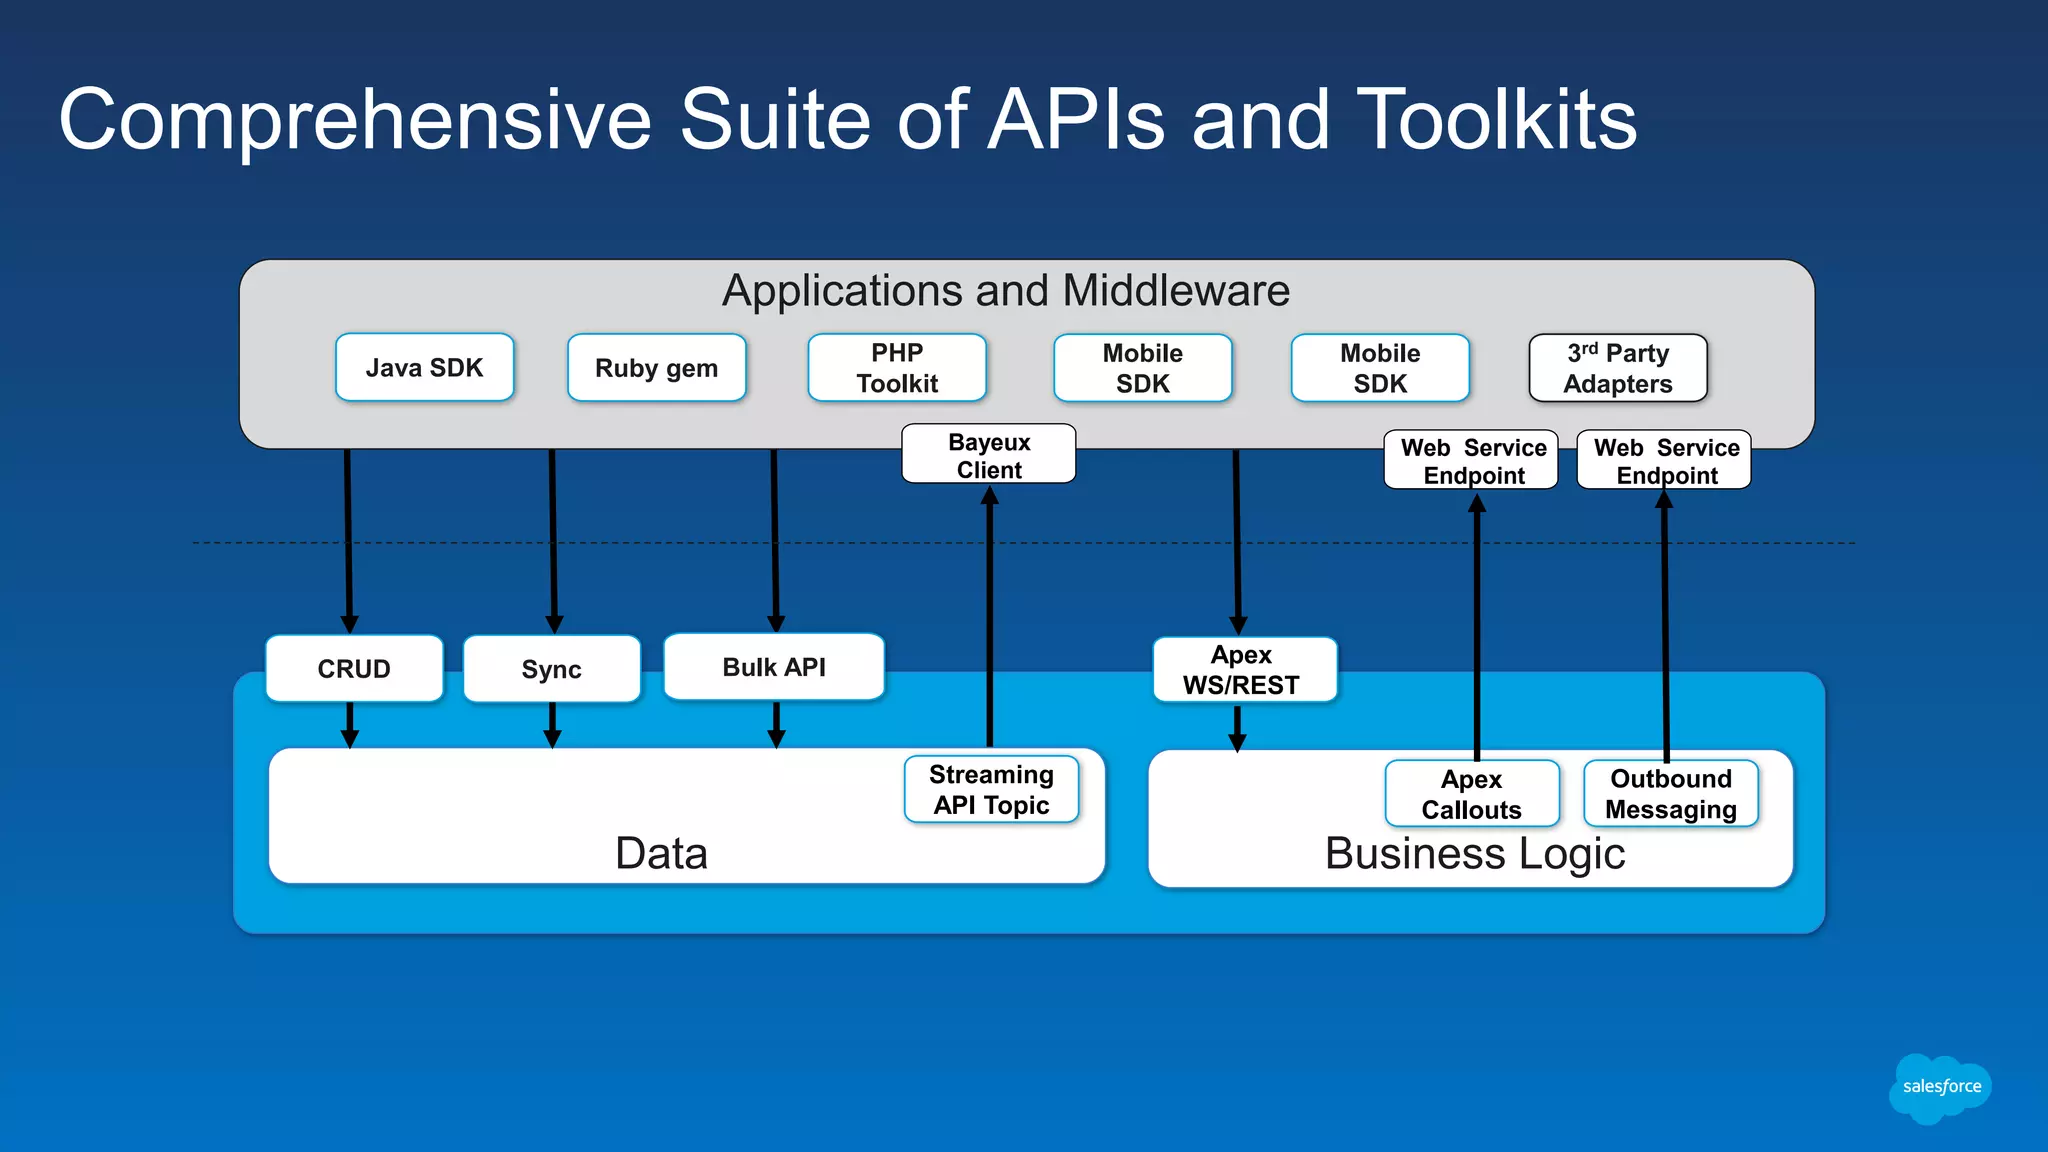Click the CRUD API box
2048x1152 pixels.
tap(354, 668)
